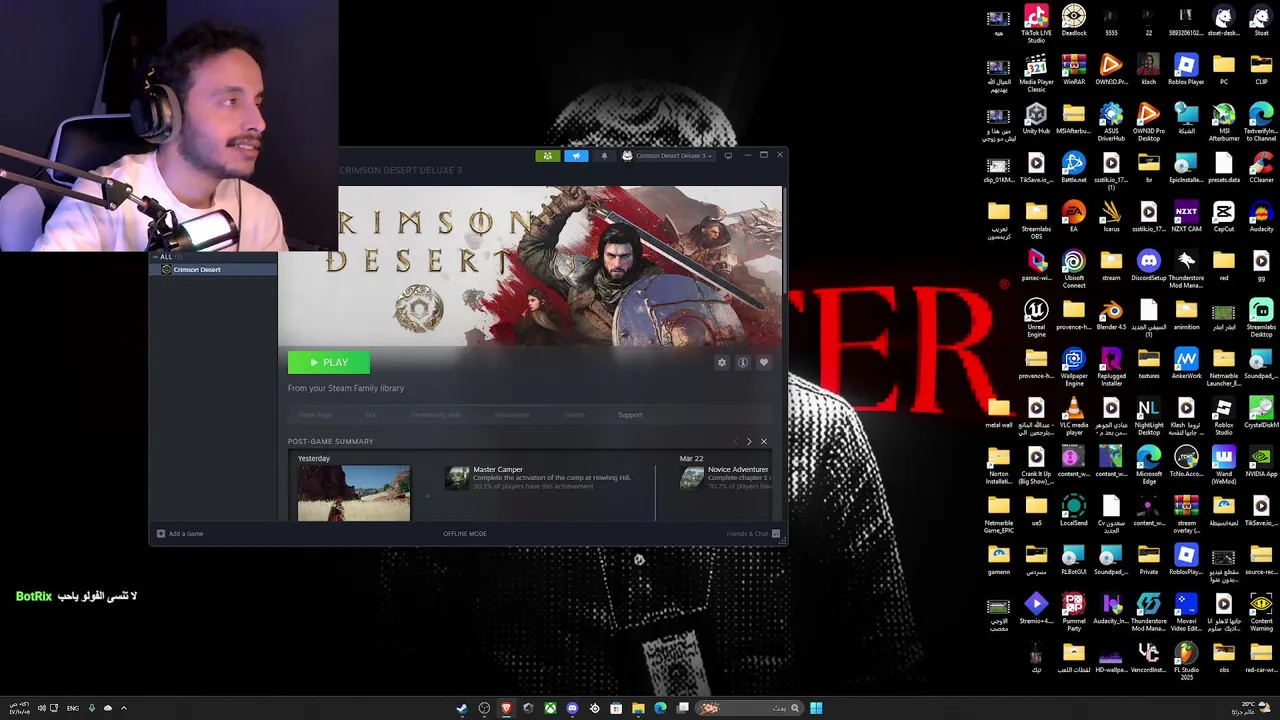Image resolution: width=1280 pixels, height=720 pixels.
Task: Go to next post-game summary page arrow
Action: [x=749, y=441]
